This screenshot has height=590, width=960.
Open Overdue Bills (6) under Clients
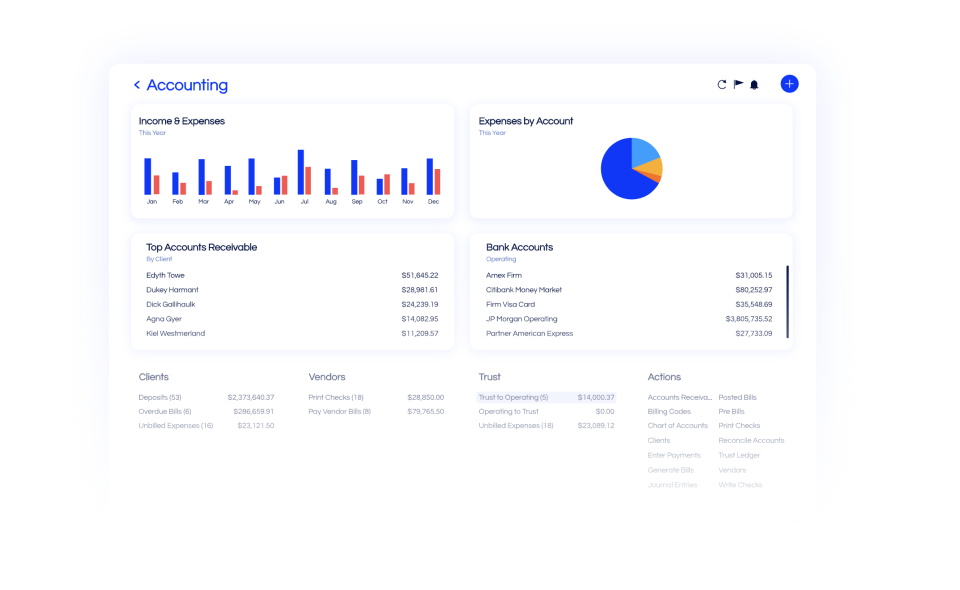[165, 411]
